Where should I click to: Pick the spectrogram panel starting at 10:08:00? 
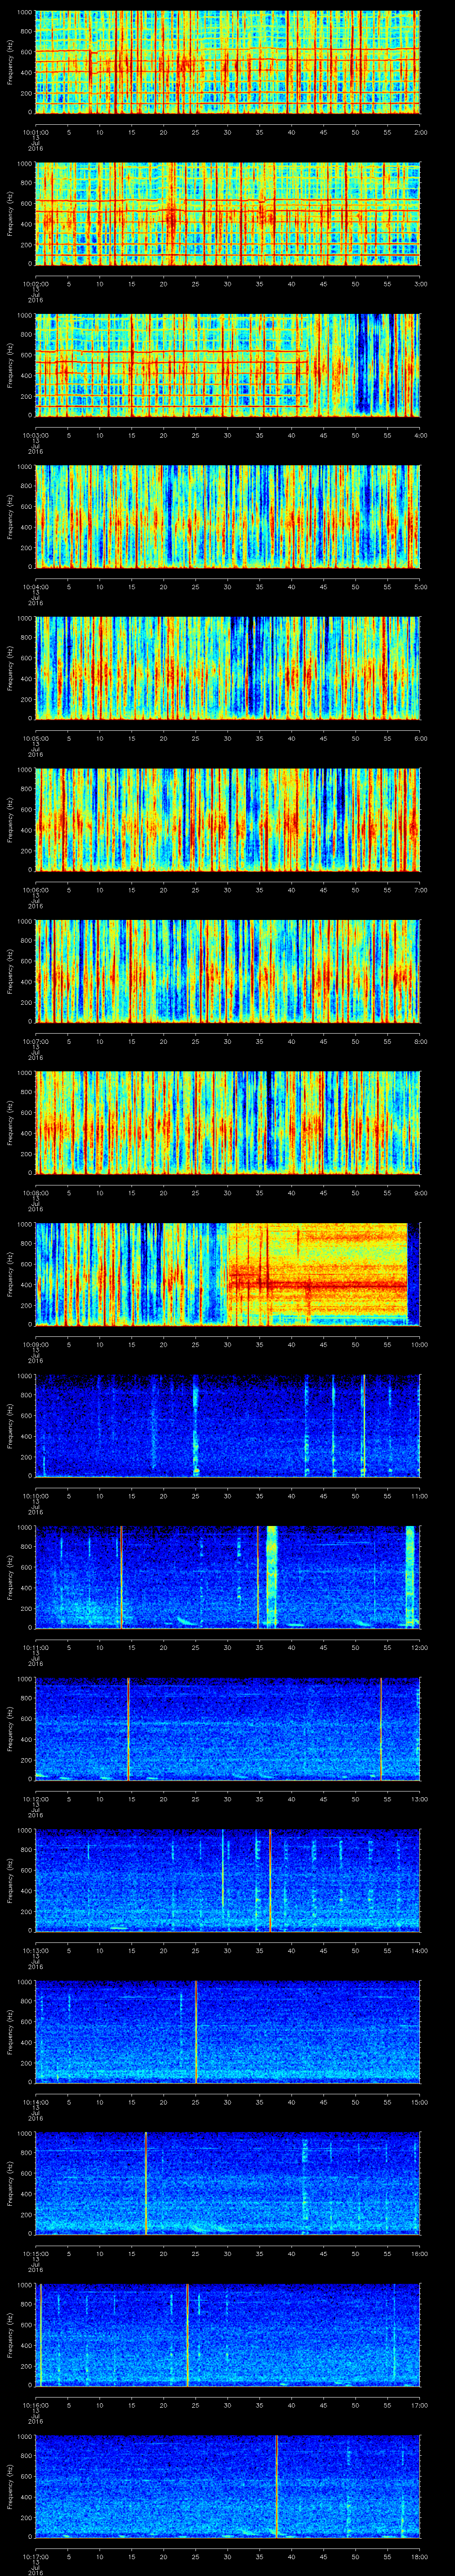(x=228, y=1122)
